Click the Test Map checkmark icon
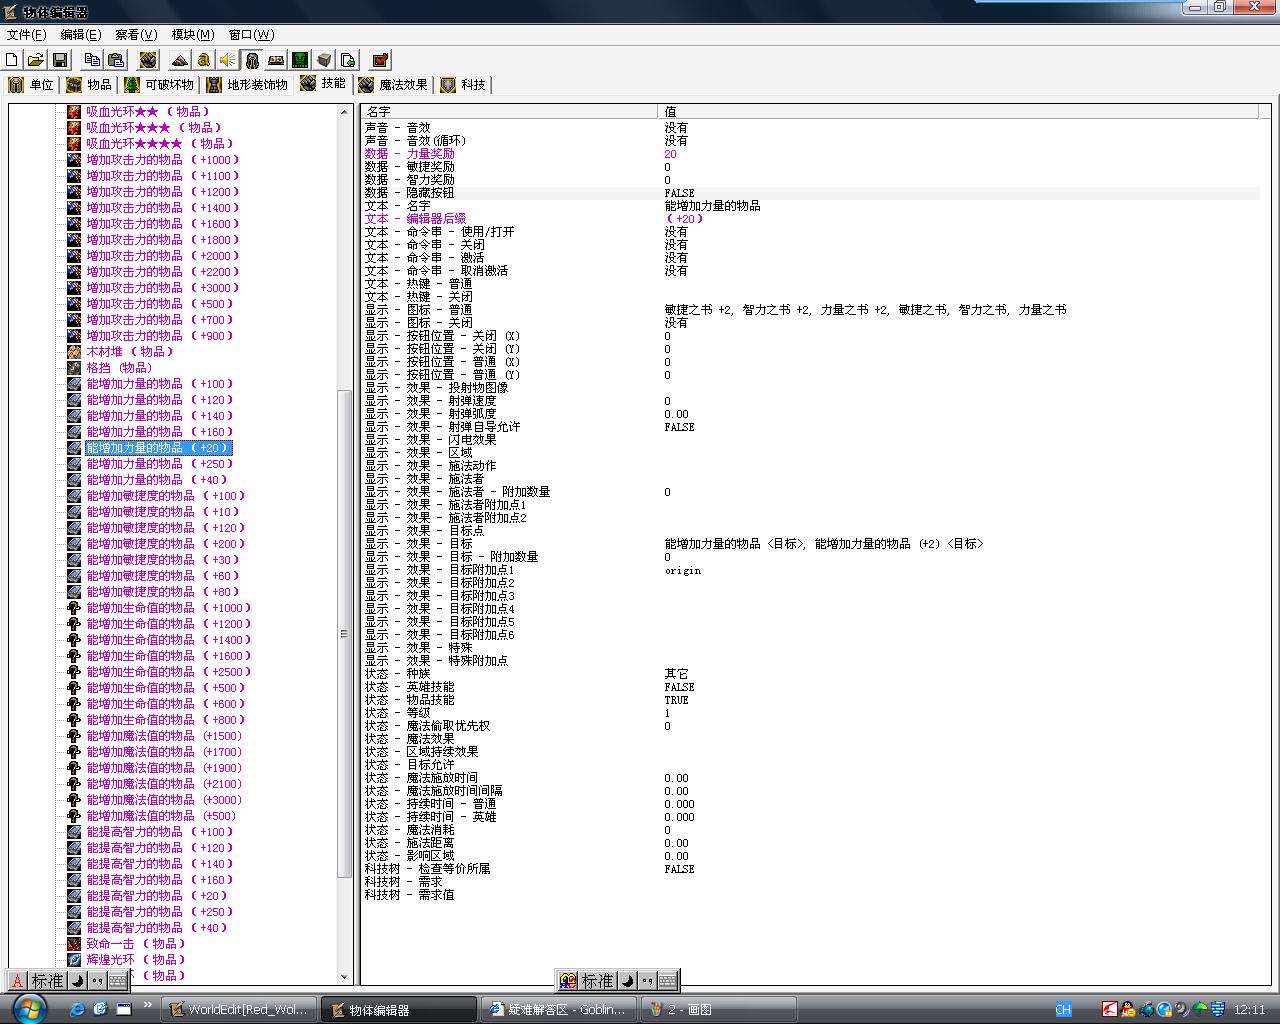 click(380, 60)
